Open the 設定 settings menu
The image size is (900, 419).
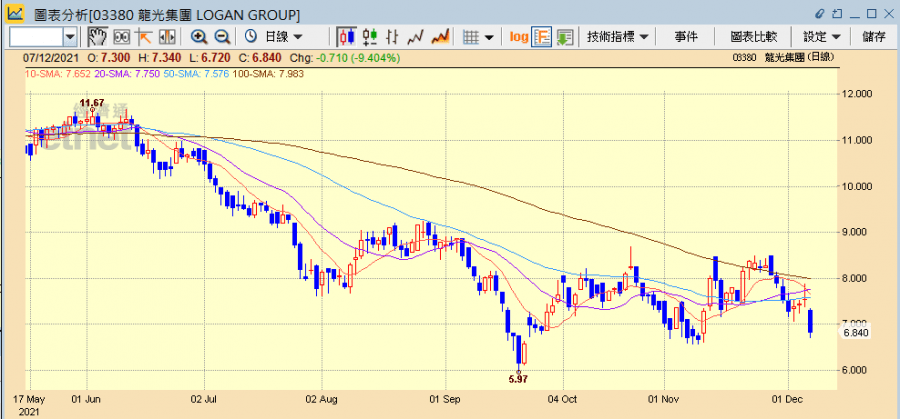click(821, 36)
